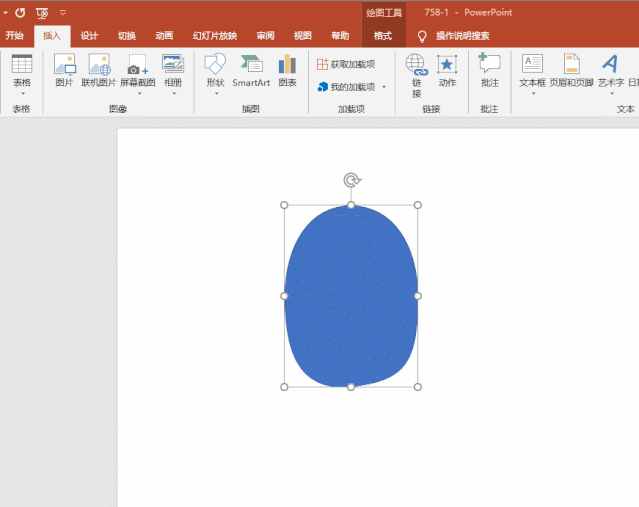Switch to the 设计 (Design) tab
The image size is (639, 507).
[x=89, y=36]
